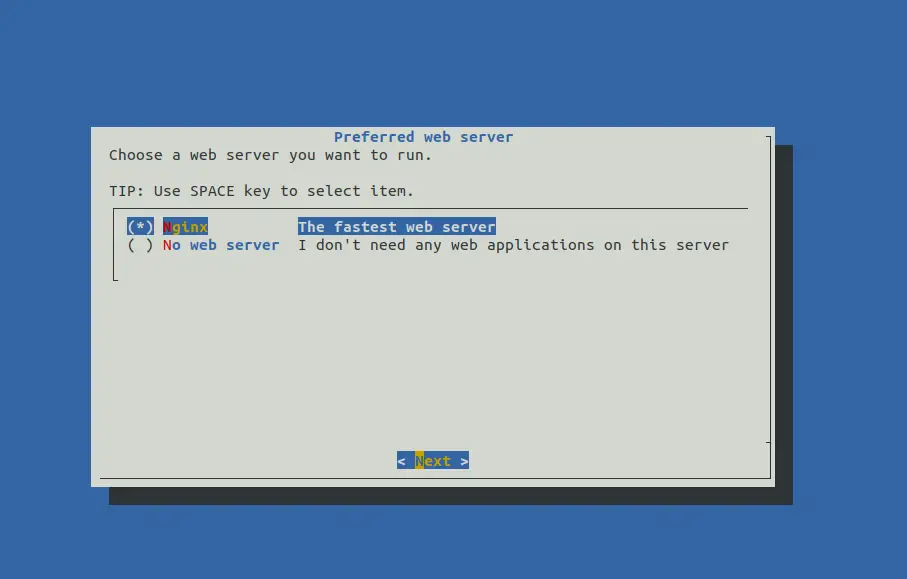The image size is (907, 579).
Task: Click the Next button
Action: coord(433,460)
